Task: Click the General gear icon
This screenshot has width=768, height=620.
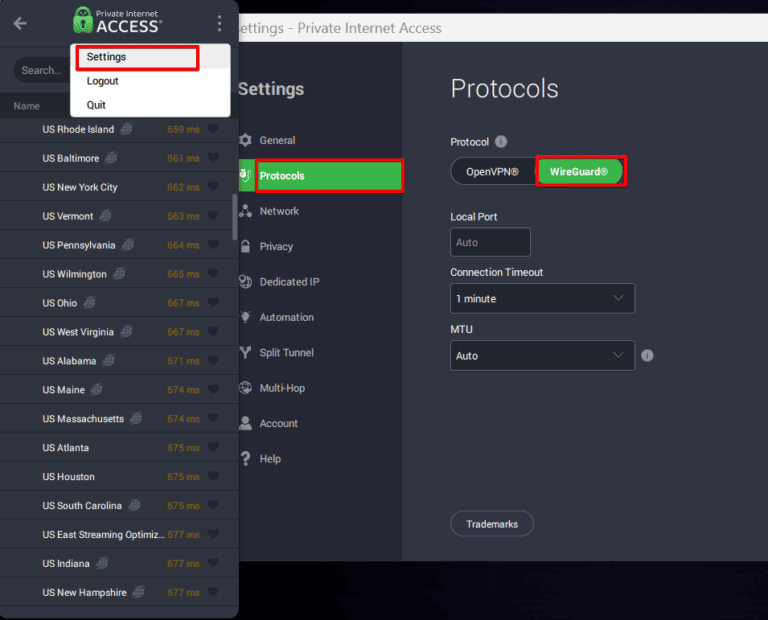Action: point(245,140)
